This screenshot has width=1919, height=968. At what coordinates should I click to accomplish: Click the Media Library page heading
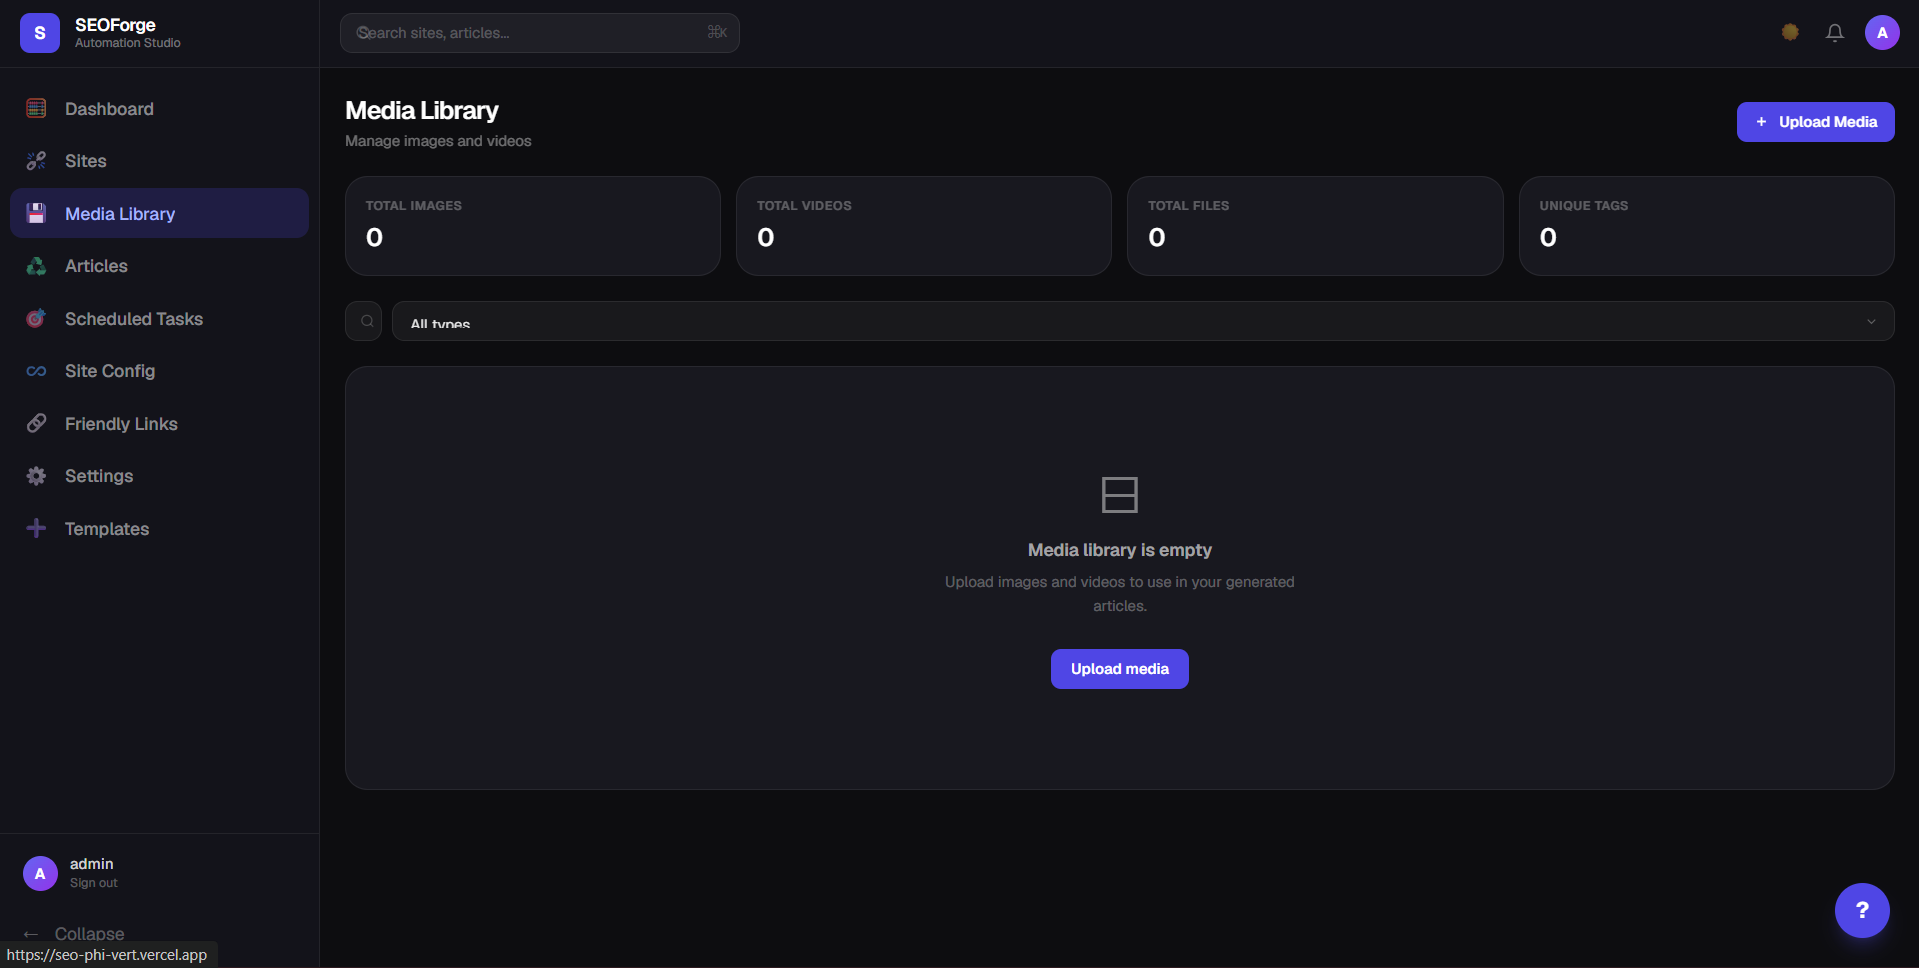coord(422,110)
